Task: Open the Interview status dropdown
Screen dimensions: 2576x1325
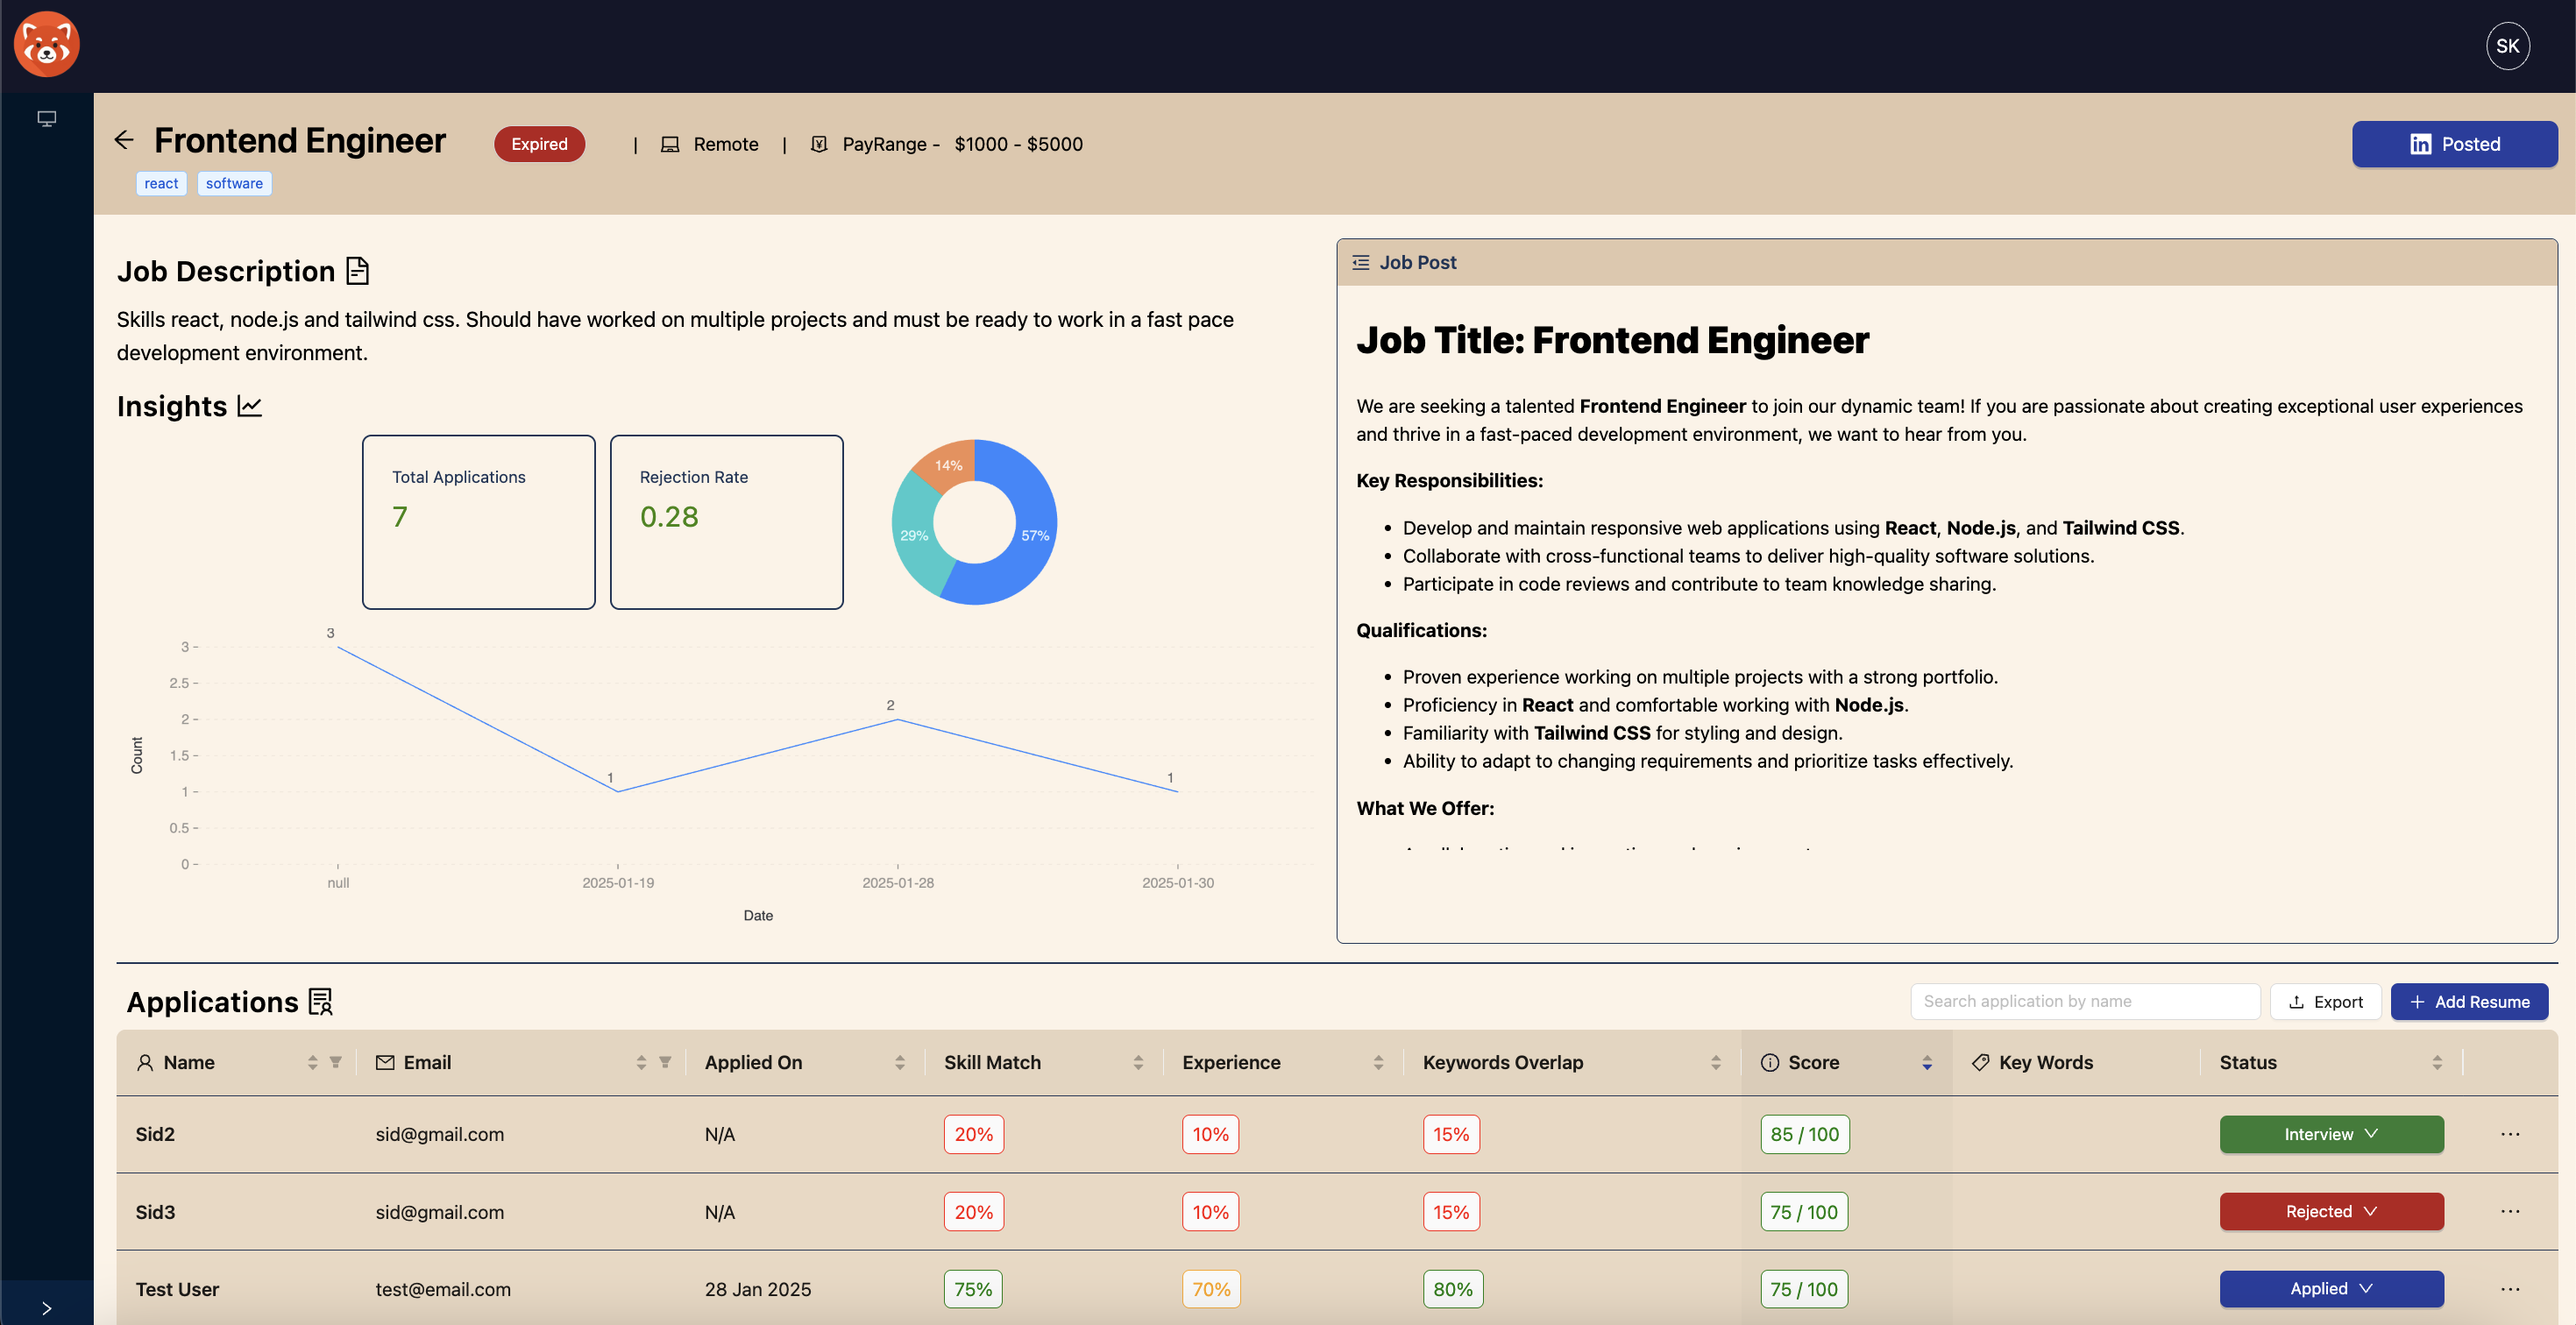Action: (x=2331, y=1134)
